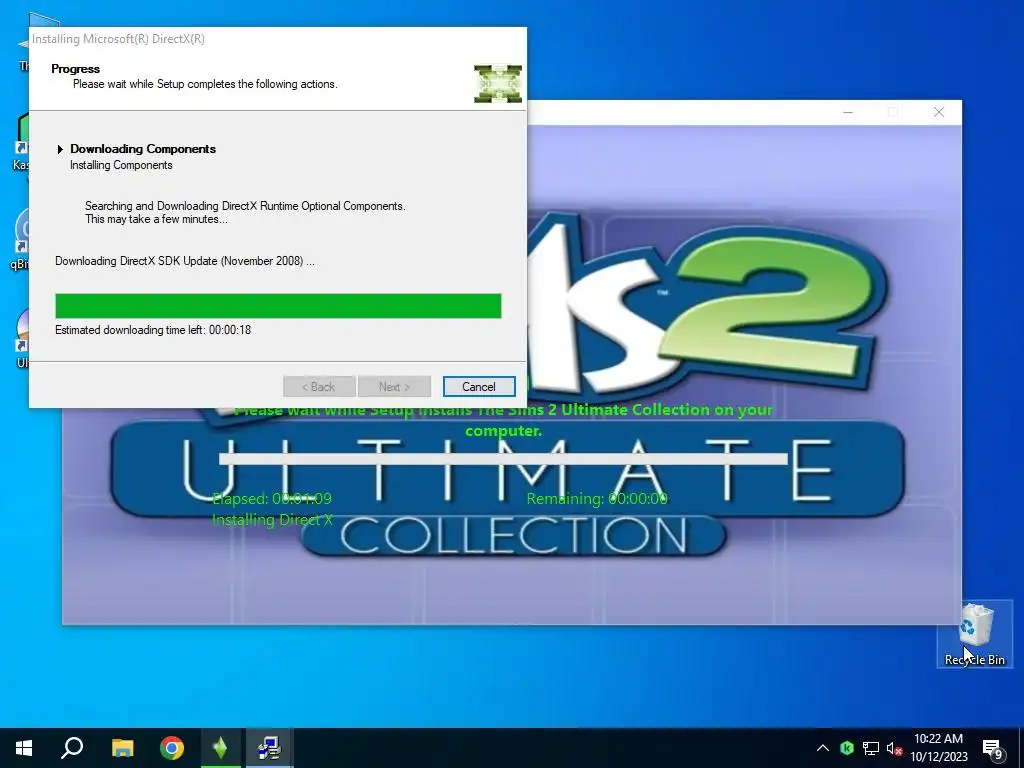Screen dimensions: 1024x768
Task: Select the Downloading Components arrow marker
Action: (x=60, y=149)
